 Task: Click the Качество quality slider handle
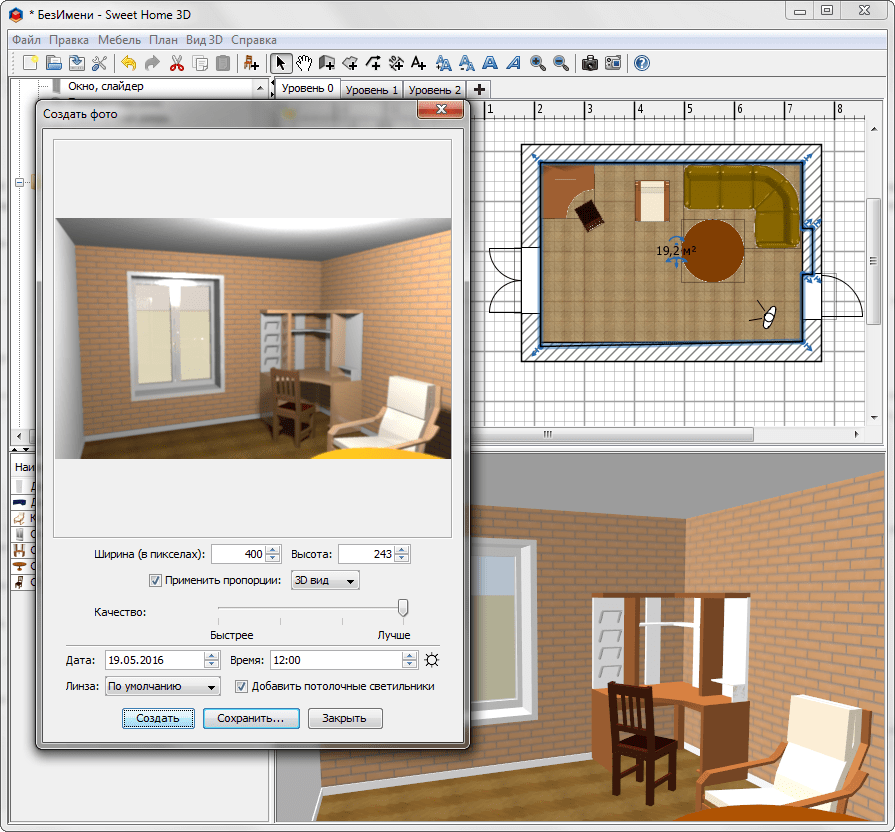point(403,607)
